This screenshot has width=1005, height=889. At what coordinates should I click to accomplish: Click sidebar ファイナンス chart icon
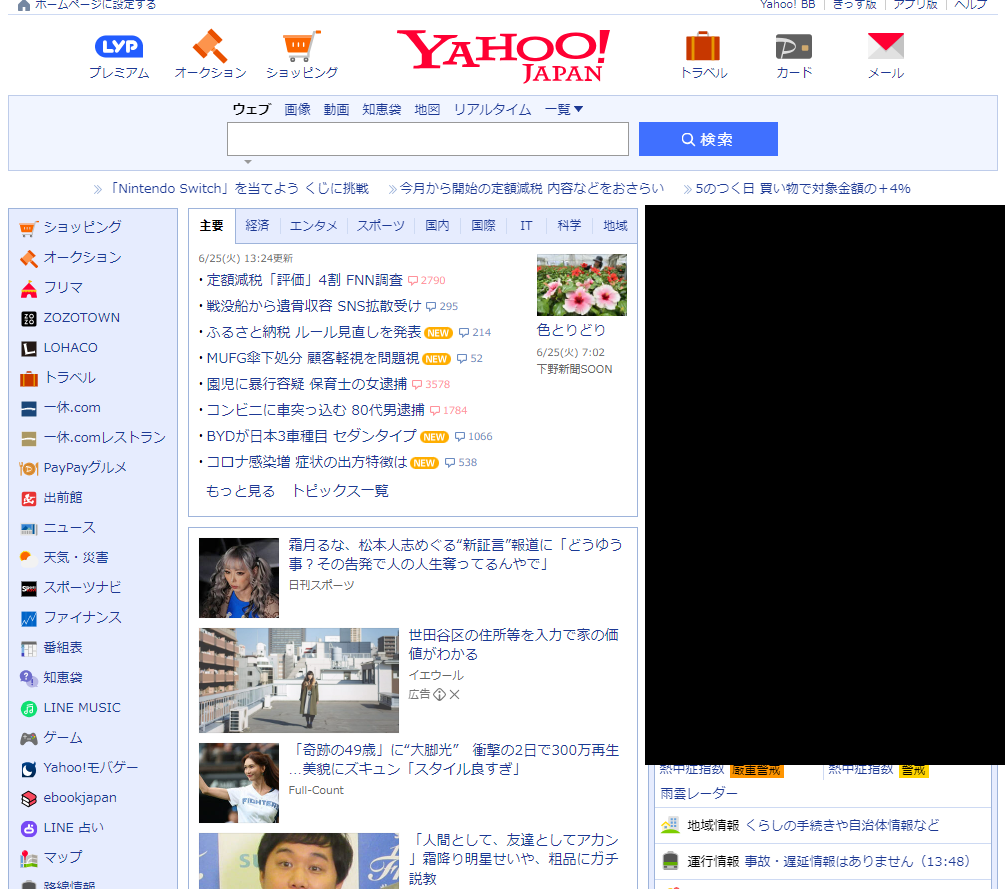tap(29, 619)
